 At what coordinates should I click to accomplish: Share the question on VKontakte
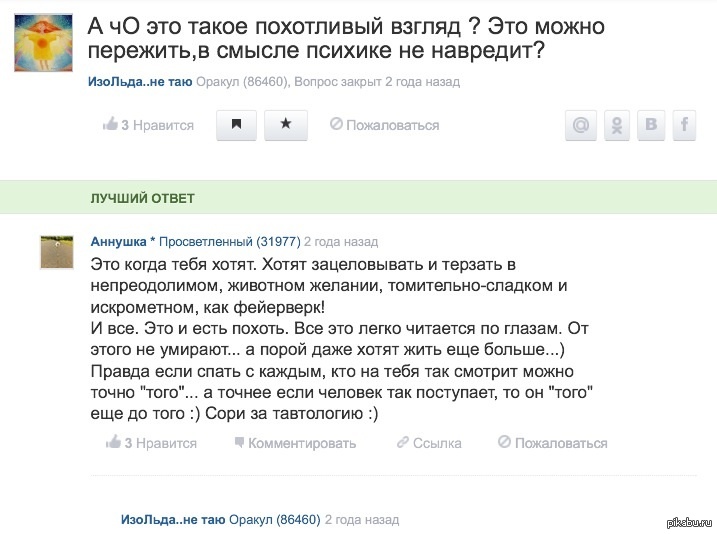(x=651, y=125)
